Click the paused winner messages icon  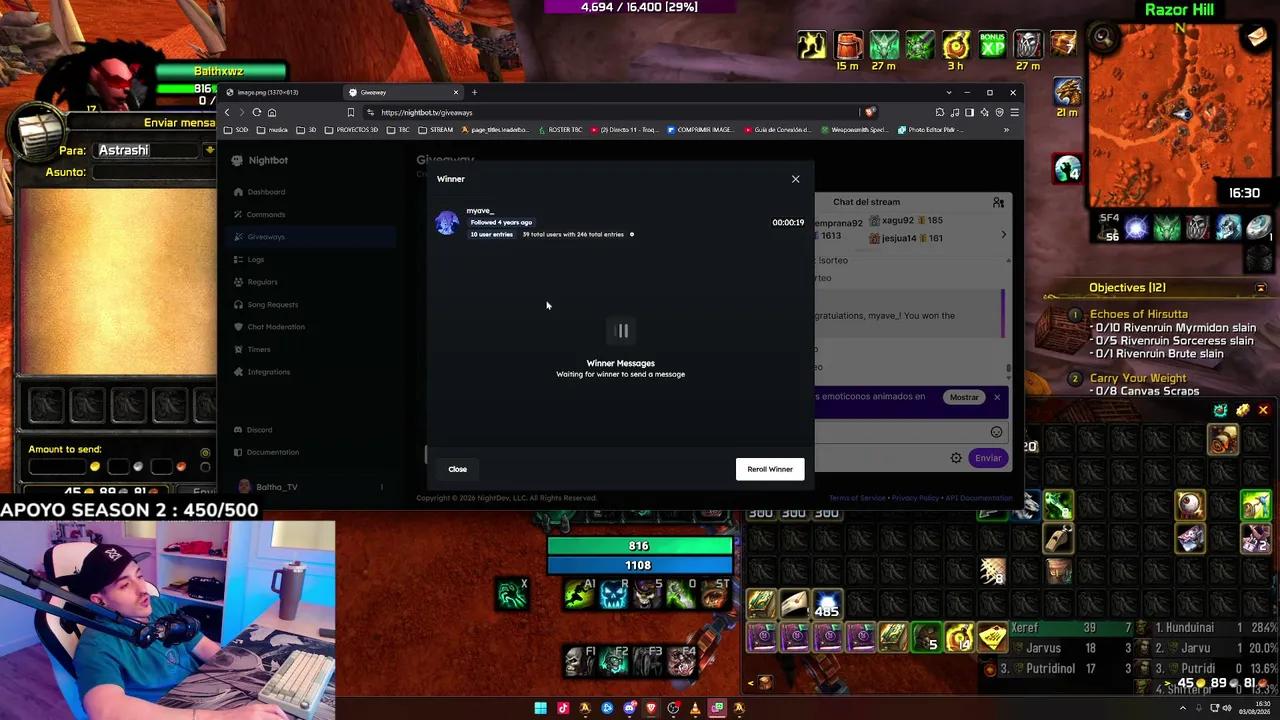point(621,331)
